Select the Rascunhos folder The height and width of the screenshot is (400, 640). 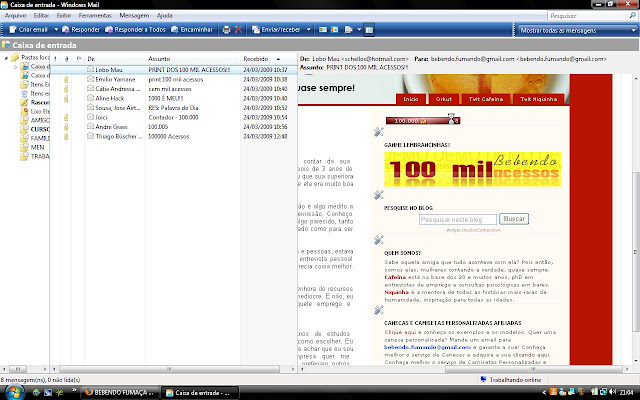click(36, 102)
